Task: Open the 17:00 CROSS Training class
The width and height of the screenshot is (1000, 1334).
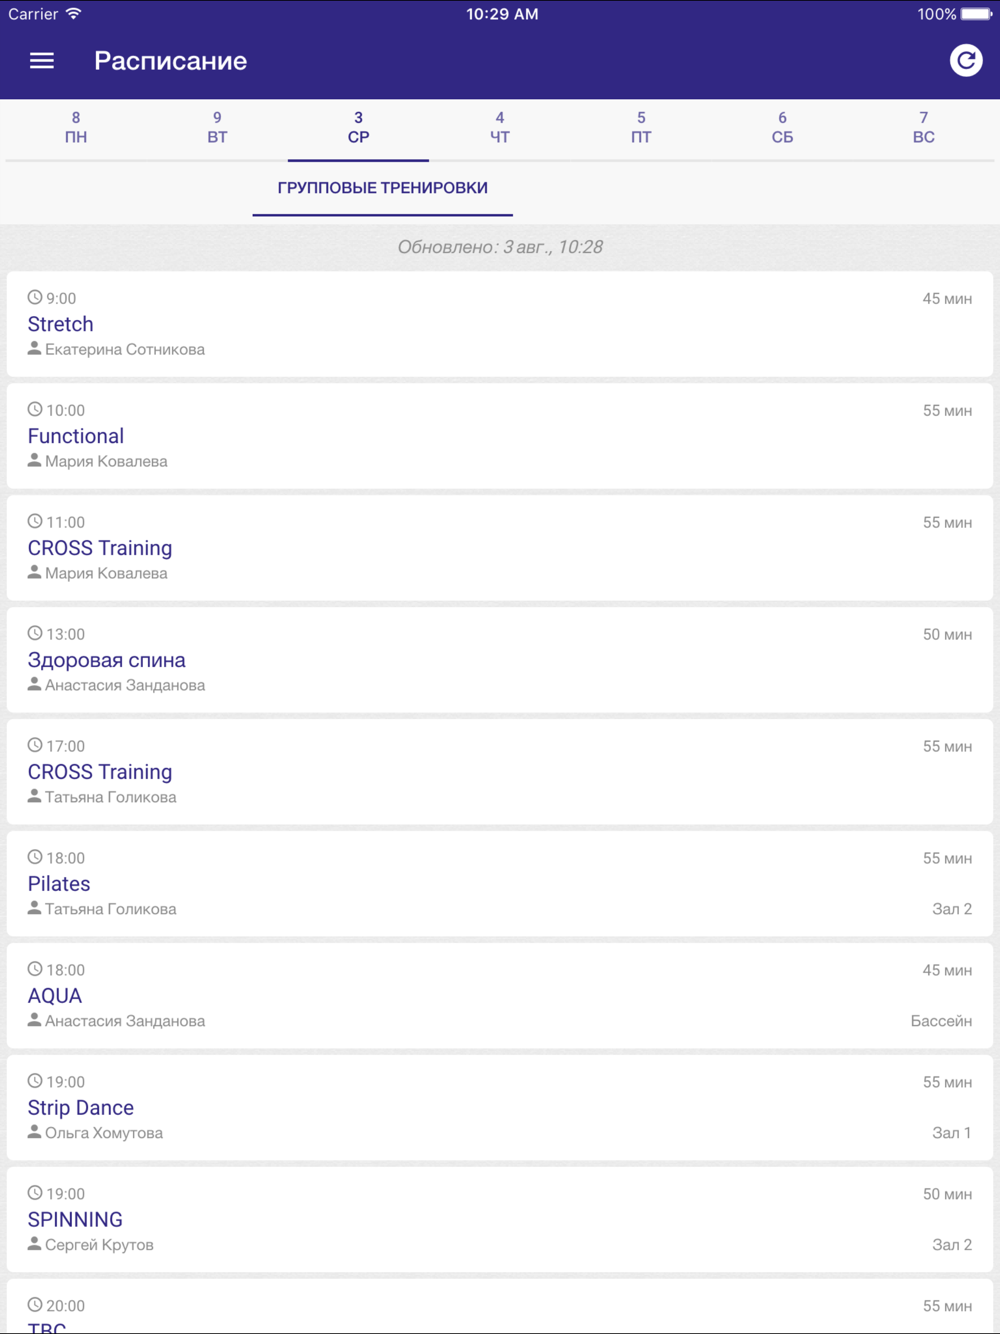Action: tap(500, 772)
